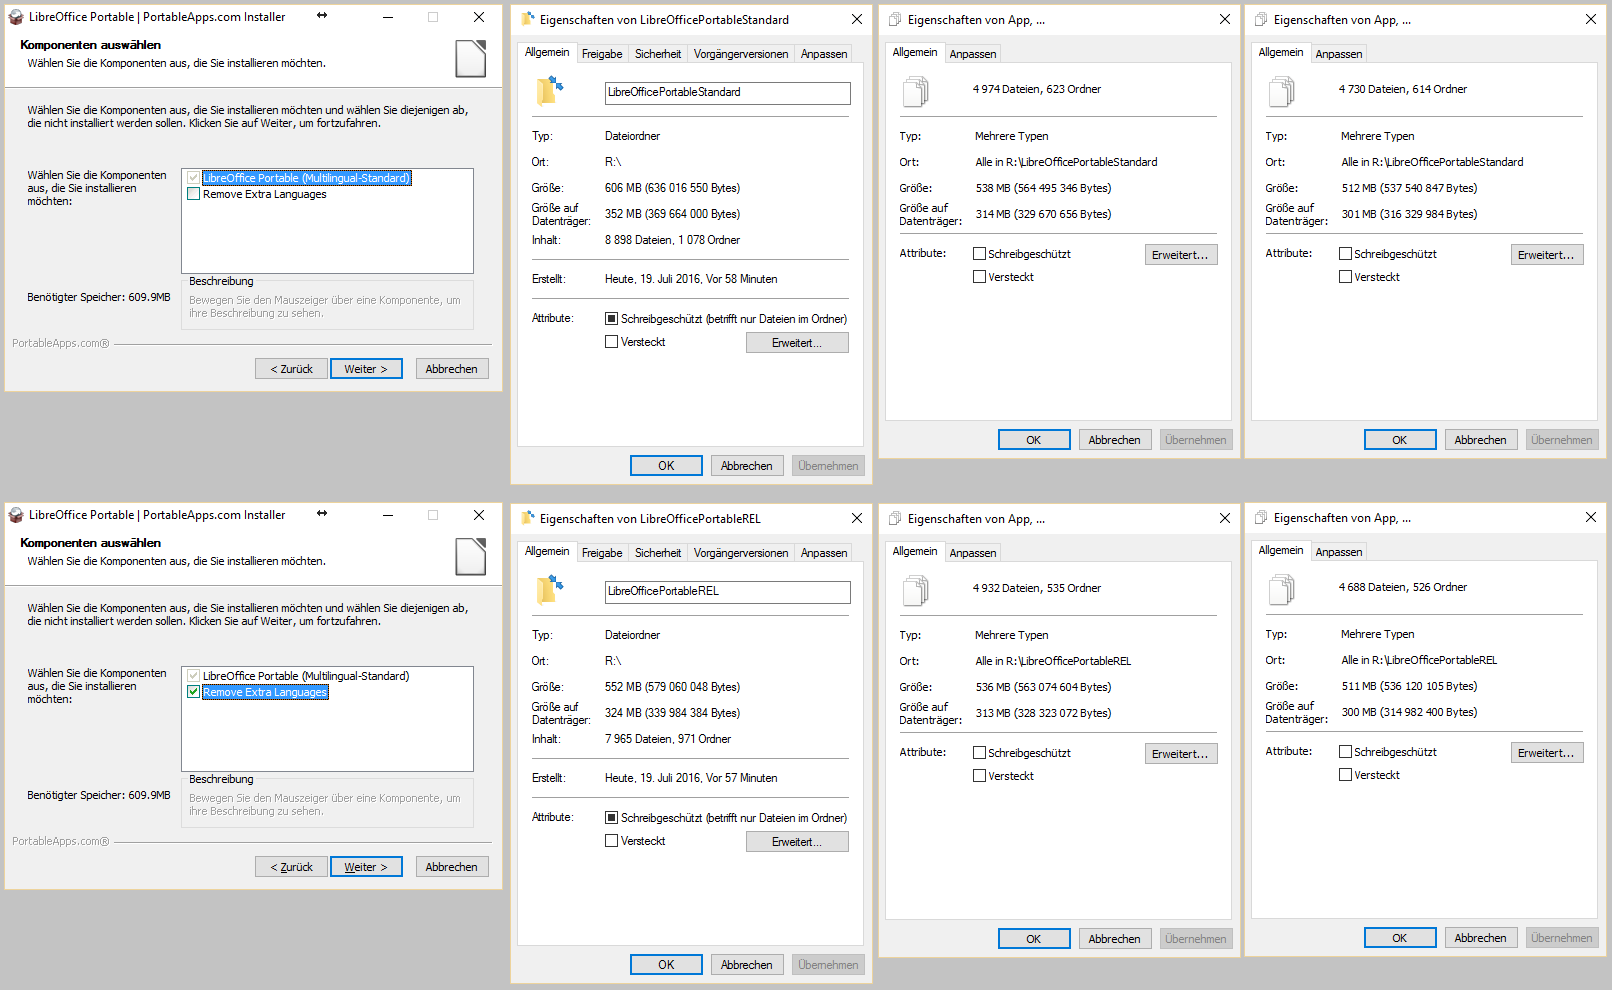Enable Schreibgeschützt in the 4 974 Dateien window
The height and width of the screenshot is (990, 1612).
979,254
